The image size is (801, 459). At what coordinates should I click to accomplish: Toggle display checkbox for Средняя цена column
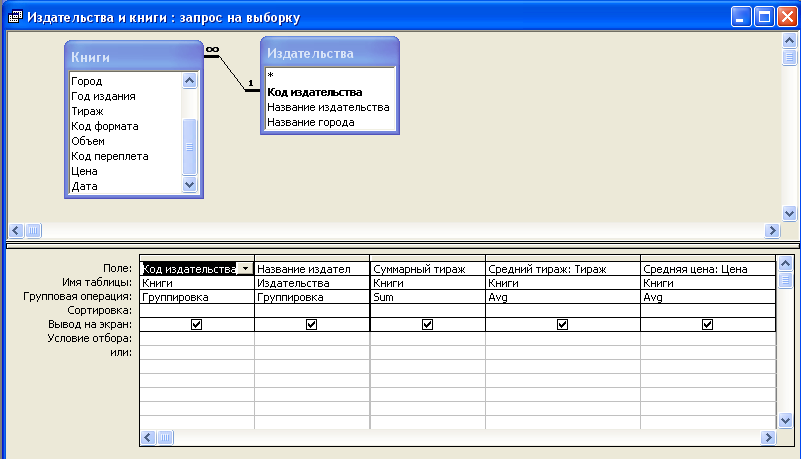tap(708, 324)
